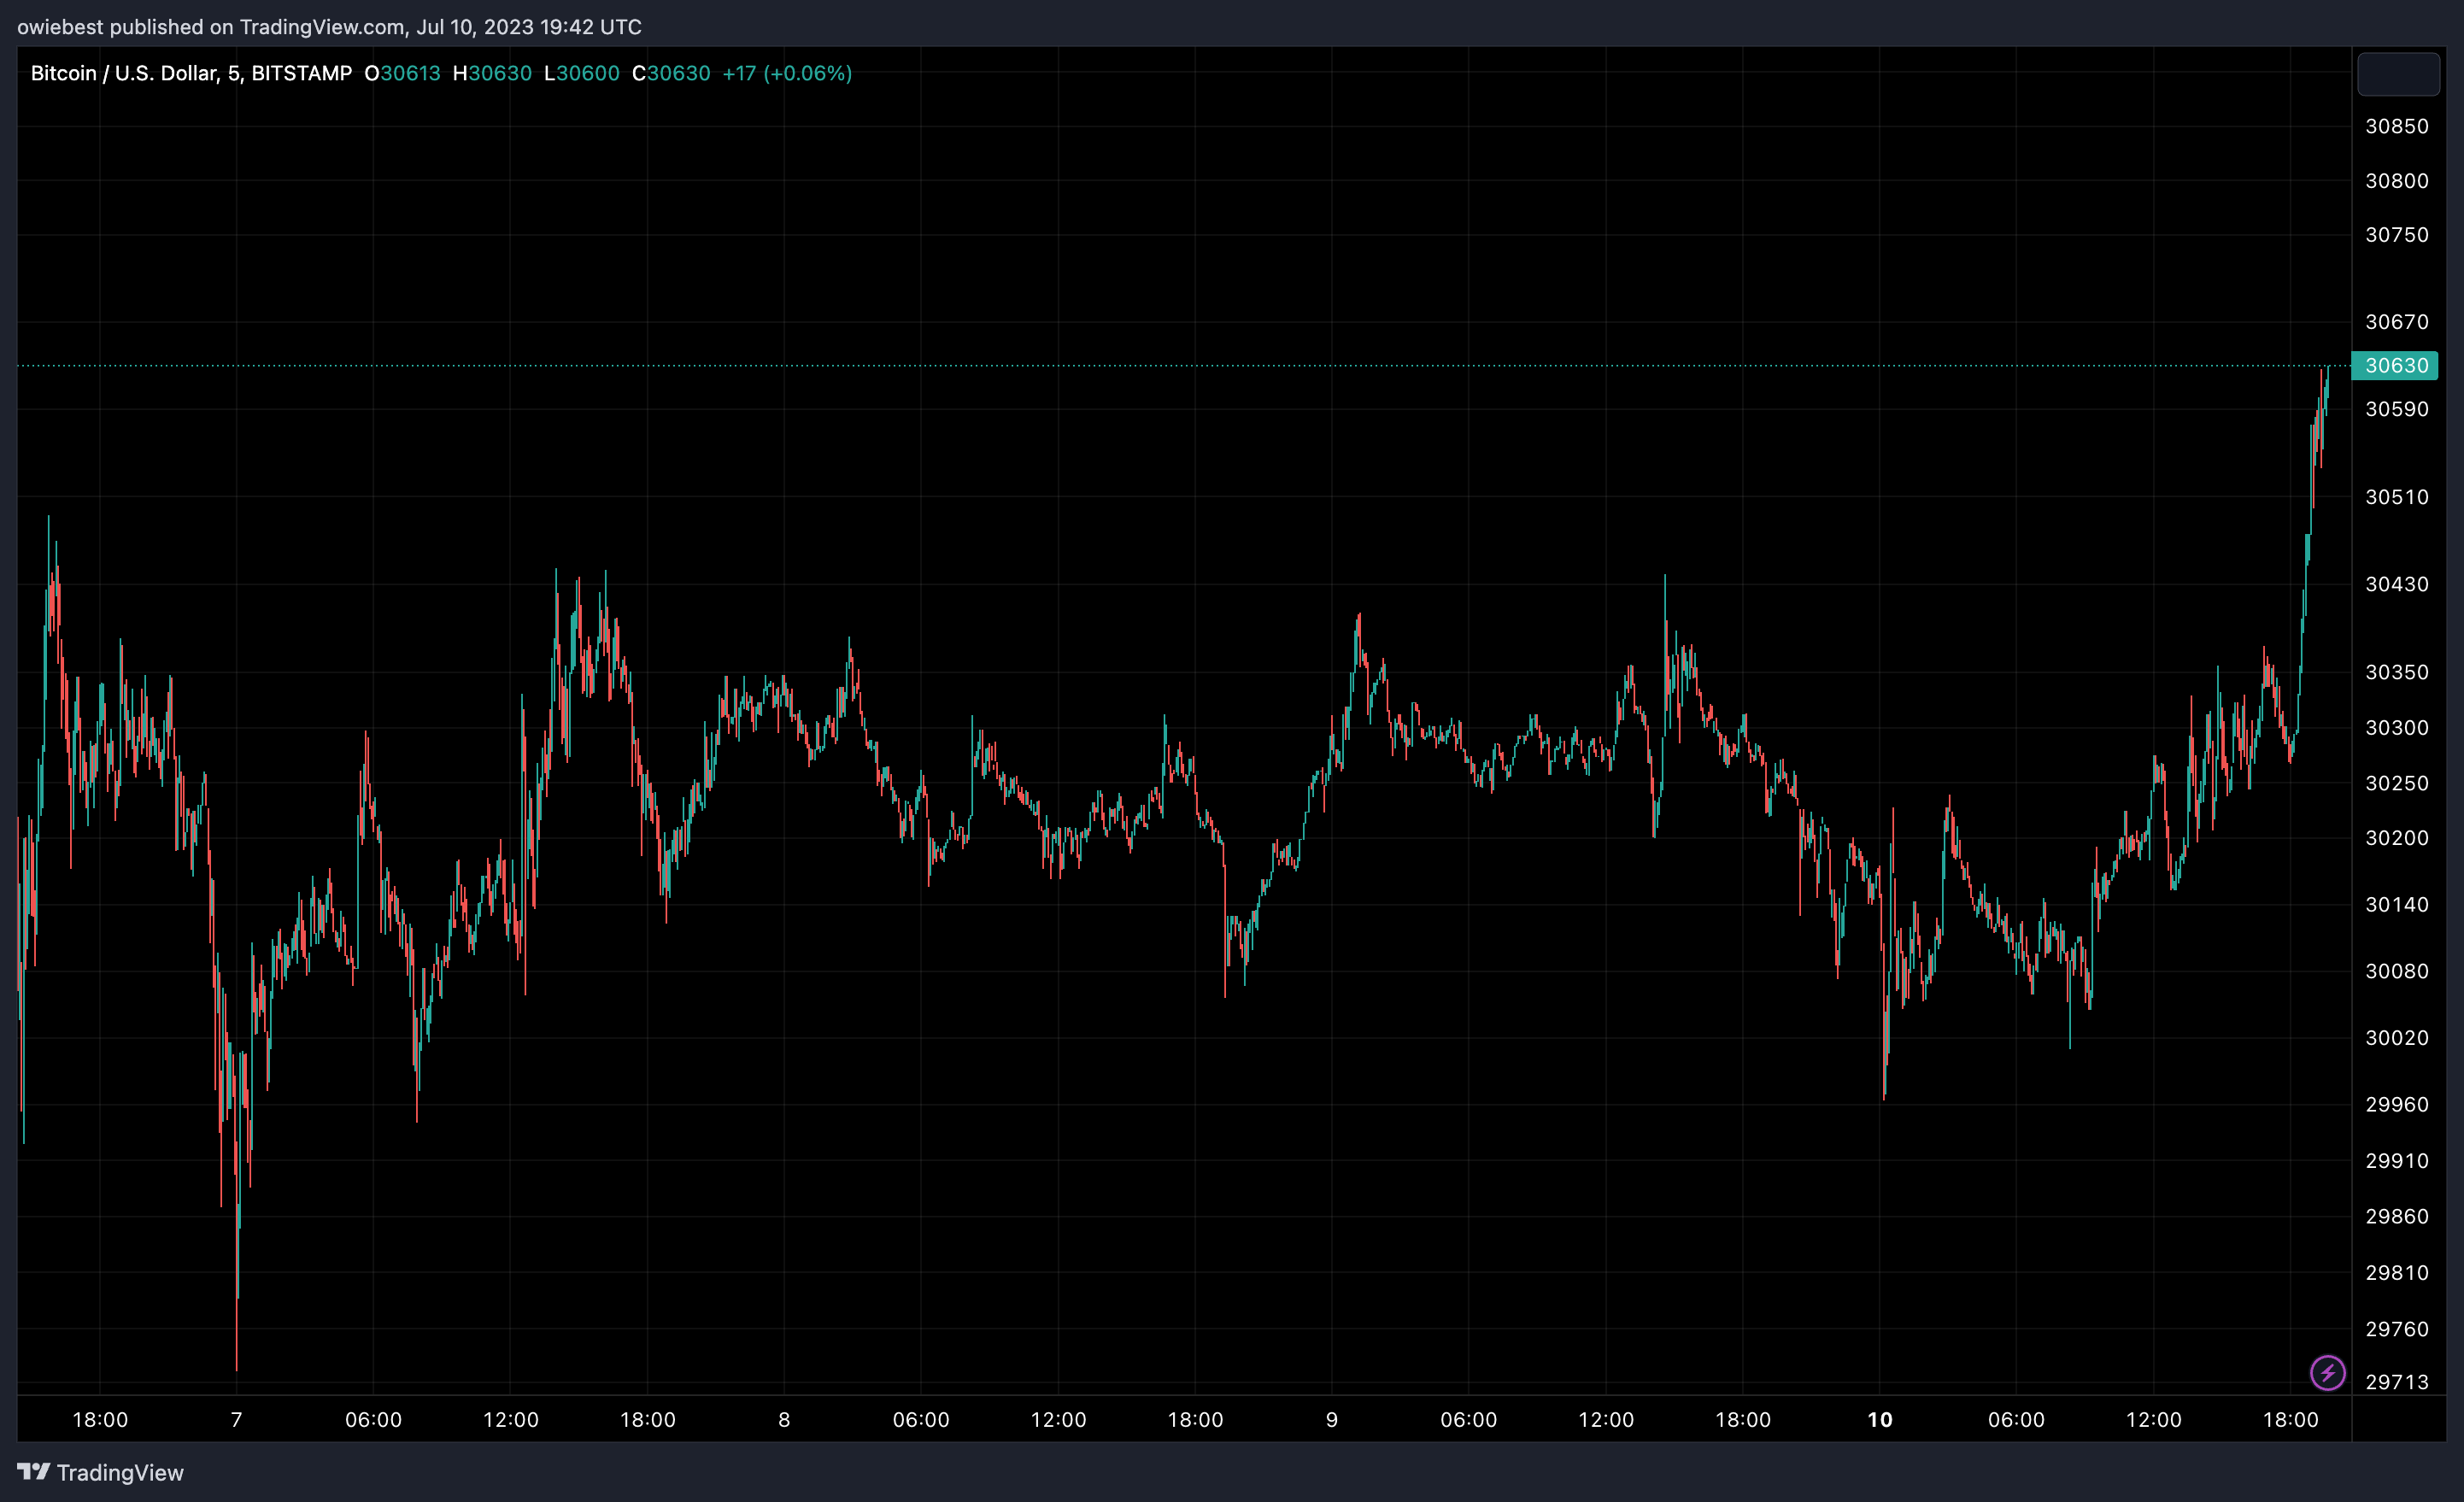Click the purple lightning instant order icon
This screenshot has height=1502, width=2464.
[2328, 1372]
